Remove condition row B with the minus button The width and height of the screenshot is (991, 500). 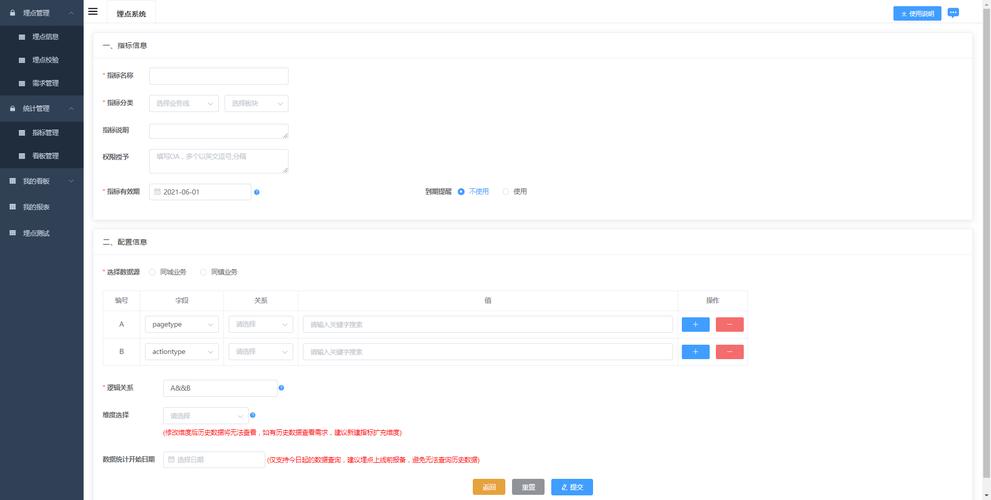pos(729,351)
